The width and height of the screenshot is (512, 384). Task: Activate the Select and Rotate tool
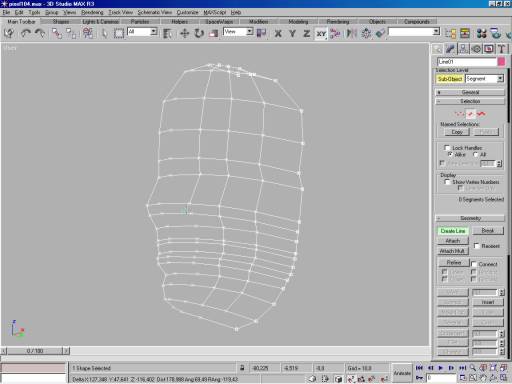(x=199, y=33)
